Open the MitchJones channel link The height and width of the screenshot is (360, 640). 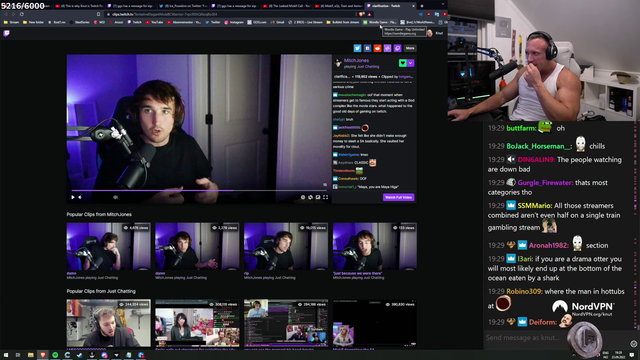[356, 60]
